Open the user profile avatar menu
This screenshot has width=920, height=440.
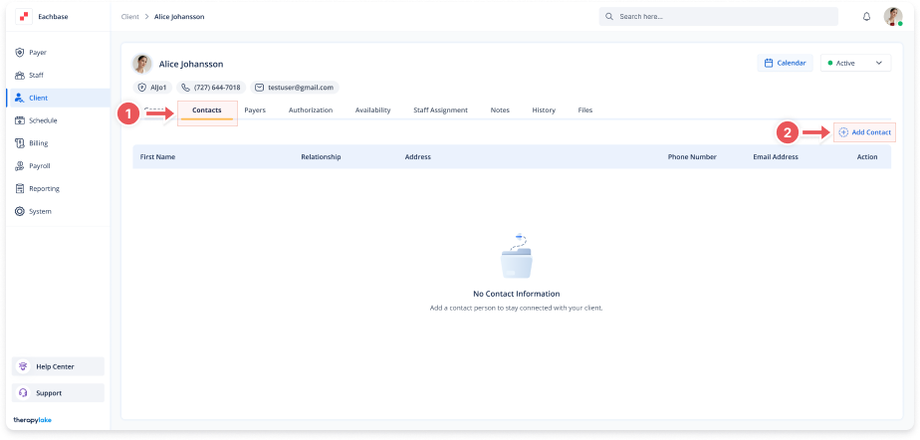893,16
